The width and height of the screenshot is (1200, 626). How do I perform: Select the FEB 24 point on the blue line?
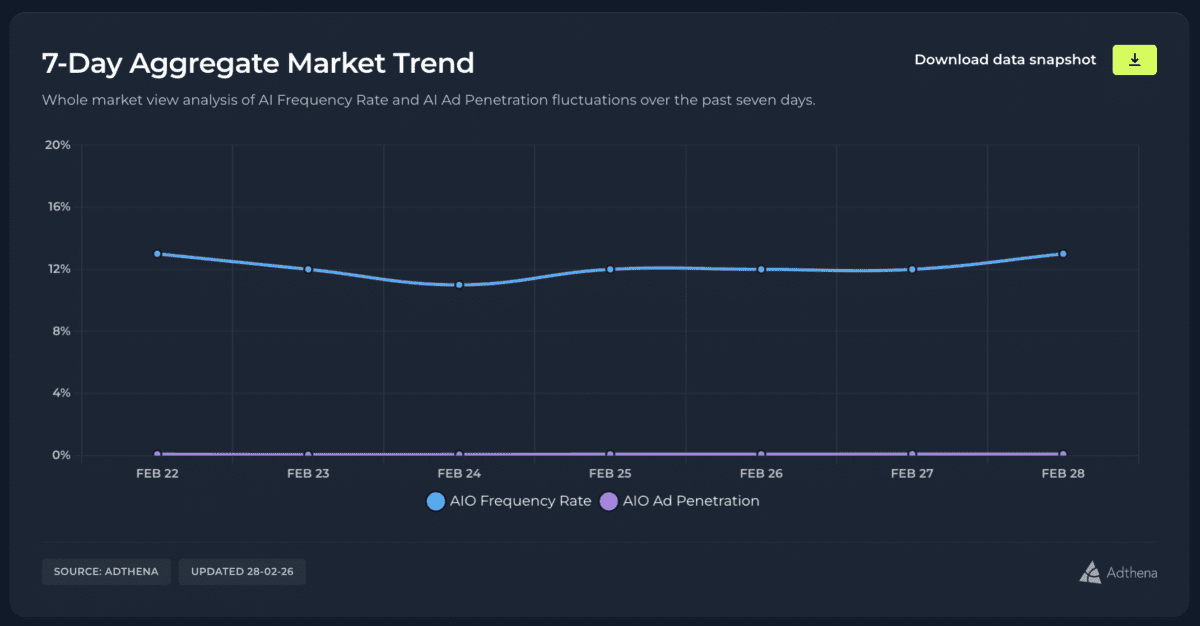pyautogui.click(x=458, y=285)
